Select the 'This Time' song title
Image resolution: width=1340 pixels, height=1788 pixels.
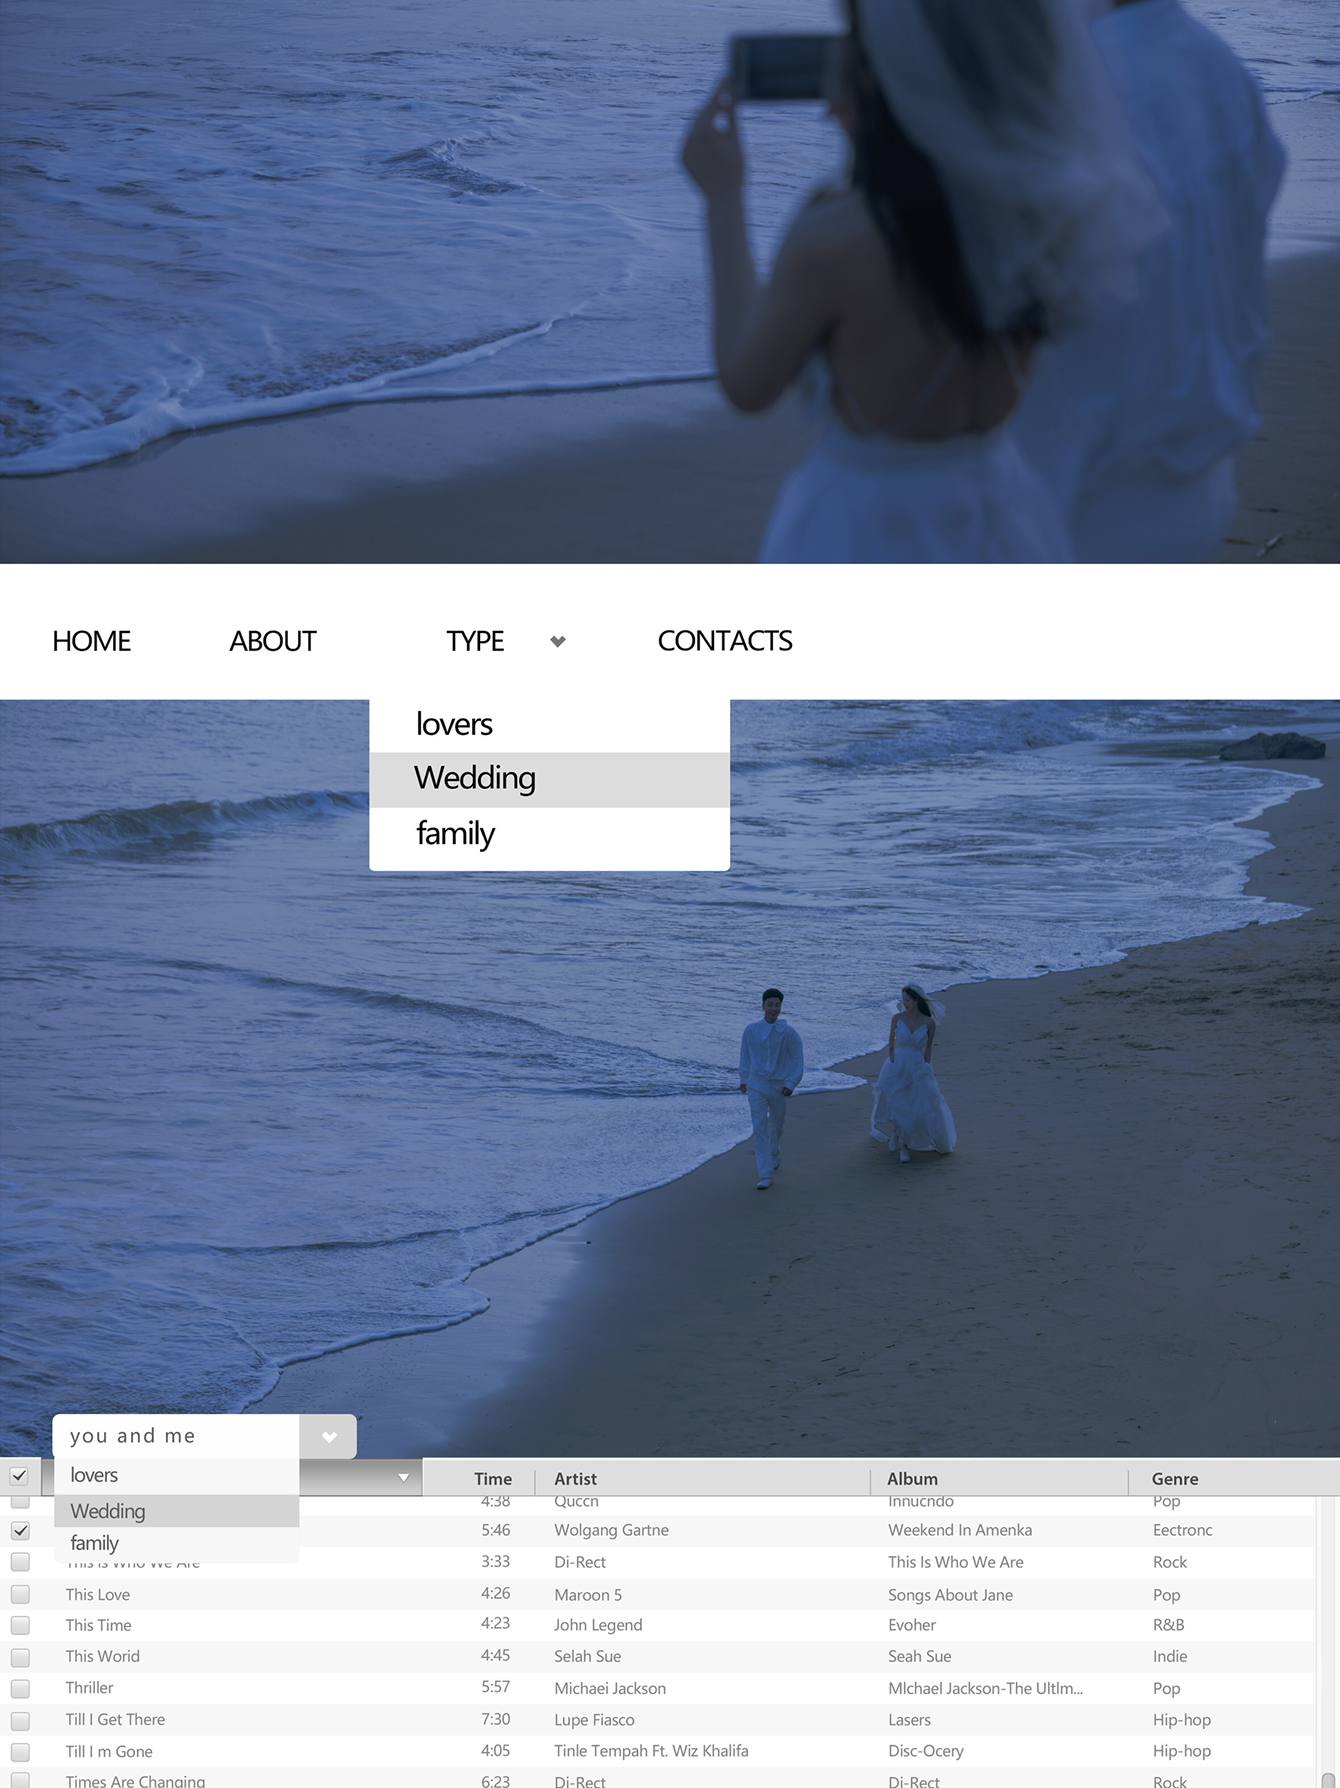(x=98, y=1625)
